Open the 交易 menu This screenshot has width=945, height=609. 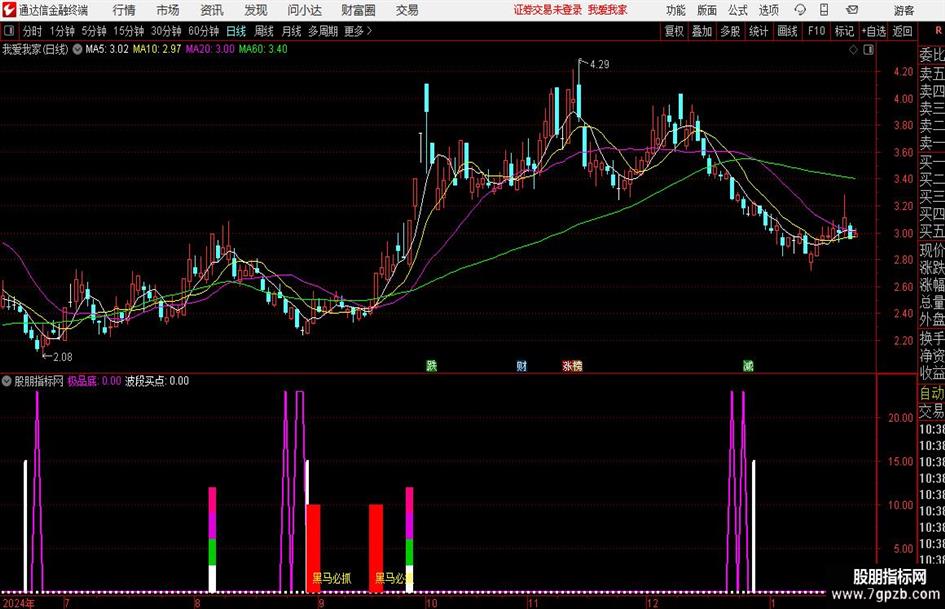point(407,10)
